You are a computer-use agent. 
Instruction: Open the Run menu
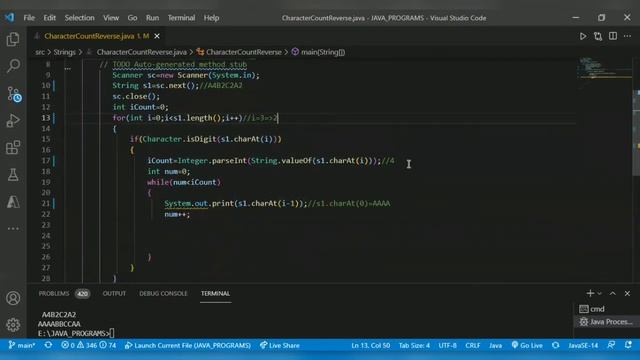[x=152, y=18]
